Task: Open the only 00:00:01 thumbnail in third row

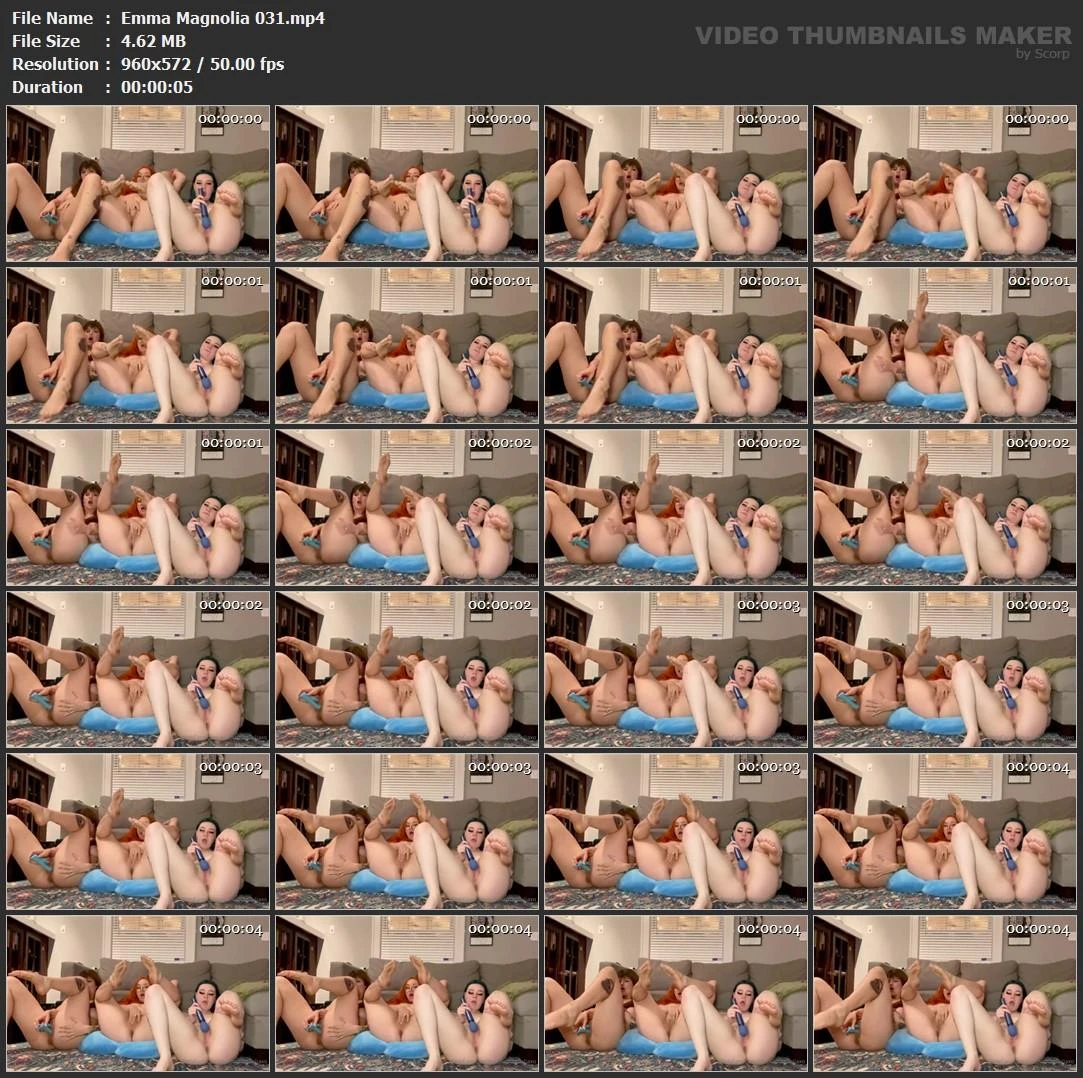Action: coord(137,507)
